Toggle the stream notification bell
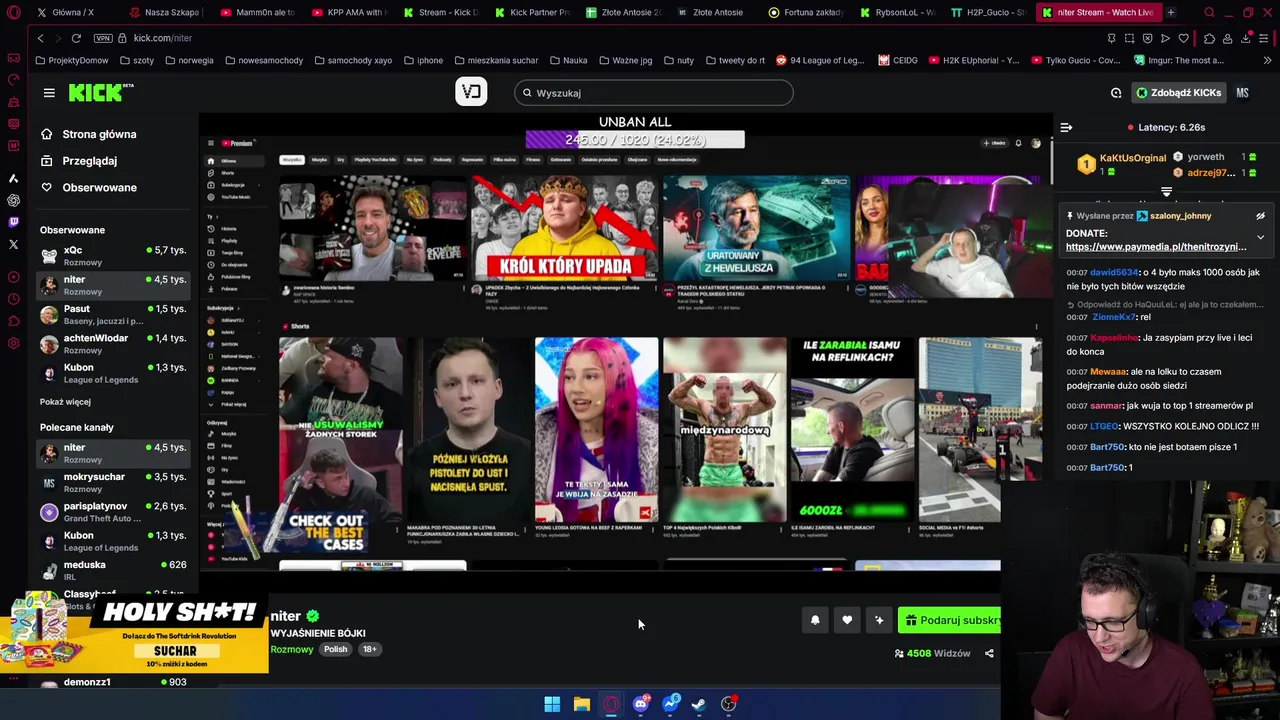1280x720 pixels. (x=815, y=620)
